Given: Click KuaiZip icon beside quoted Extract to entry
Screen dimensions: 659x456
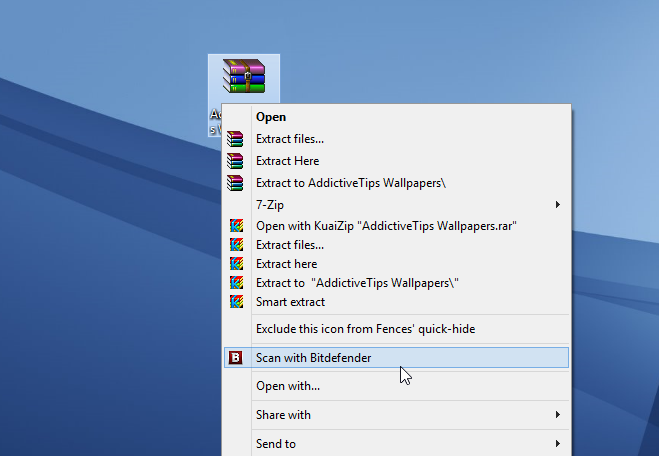Looking at the screenshot, I should [237, 282].
